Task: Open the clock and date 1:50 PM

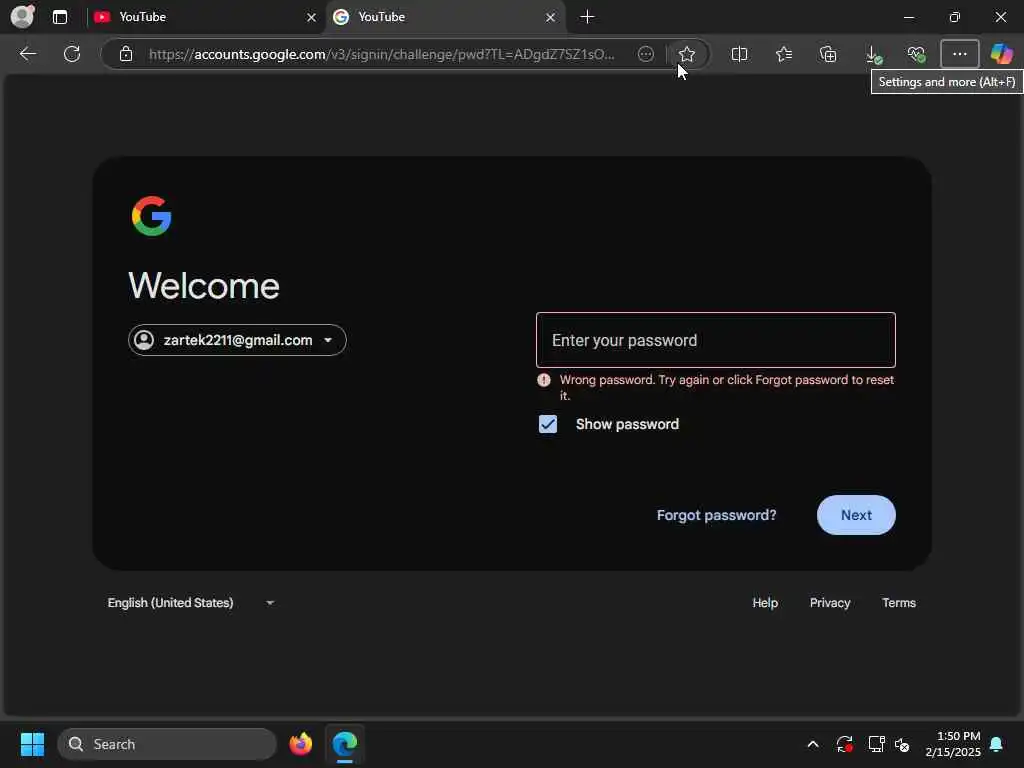Action: click(953, 744)
